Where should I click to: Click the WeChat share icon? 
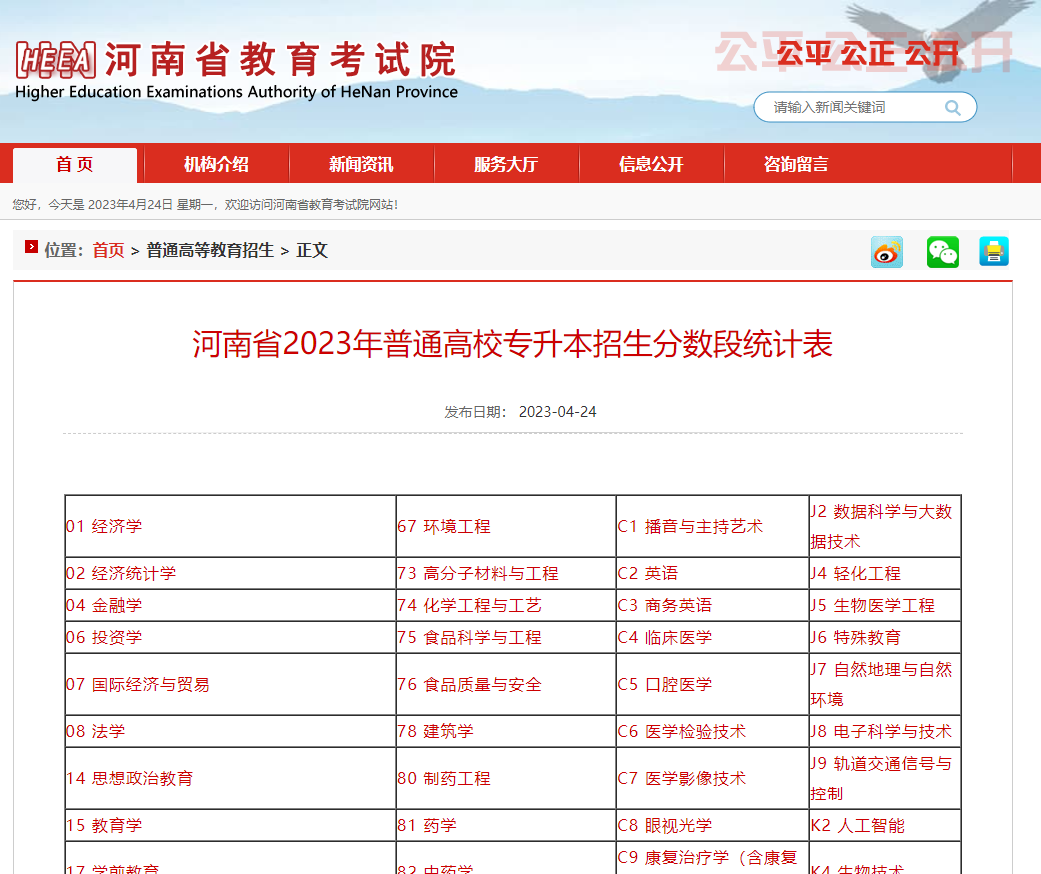942,251
